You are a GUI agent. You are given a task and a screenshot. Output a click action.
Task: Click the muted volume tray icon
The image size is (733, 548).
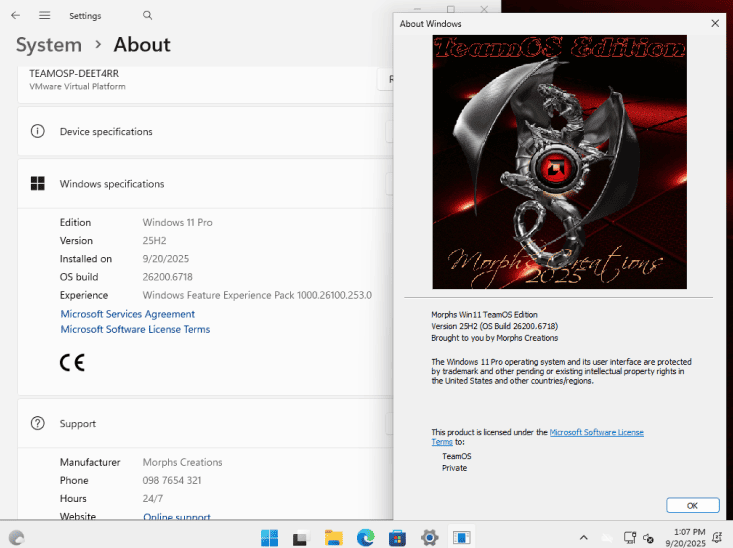(x=648, y=538)
